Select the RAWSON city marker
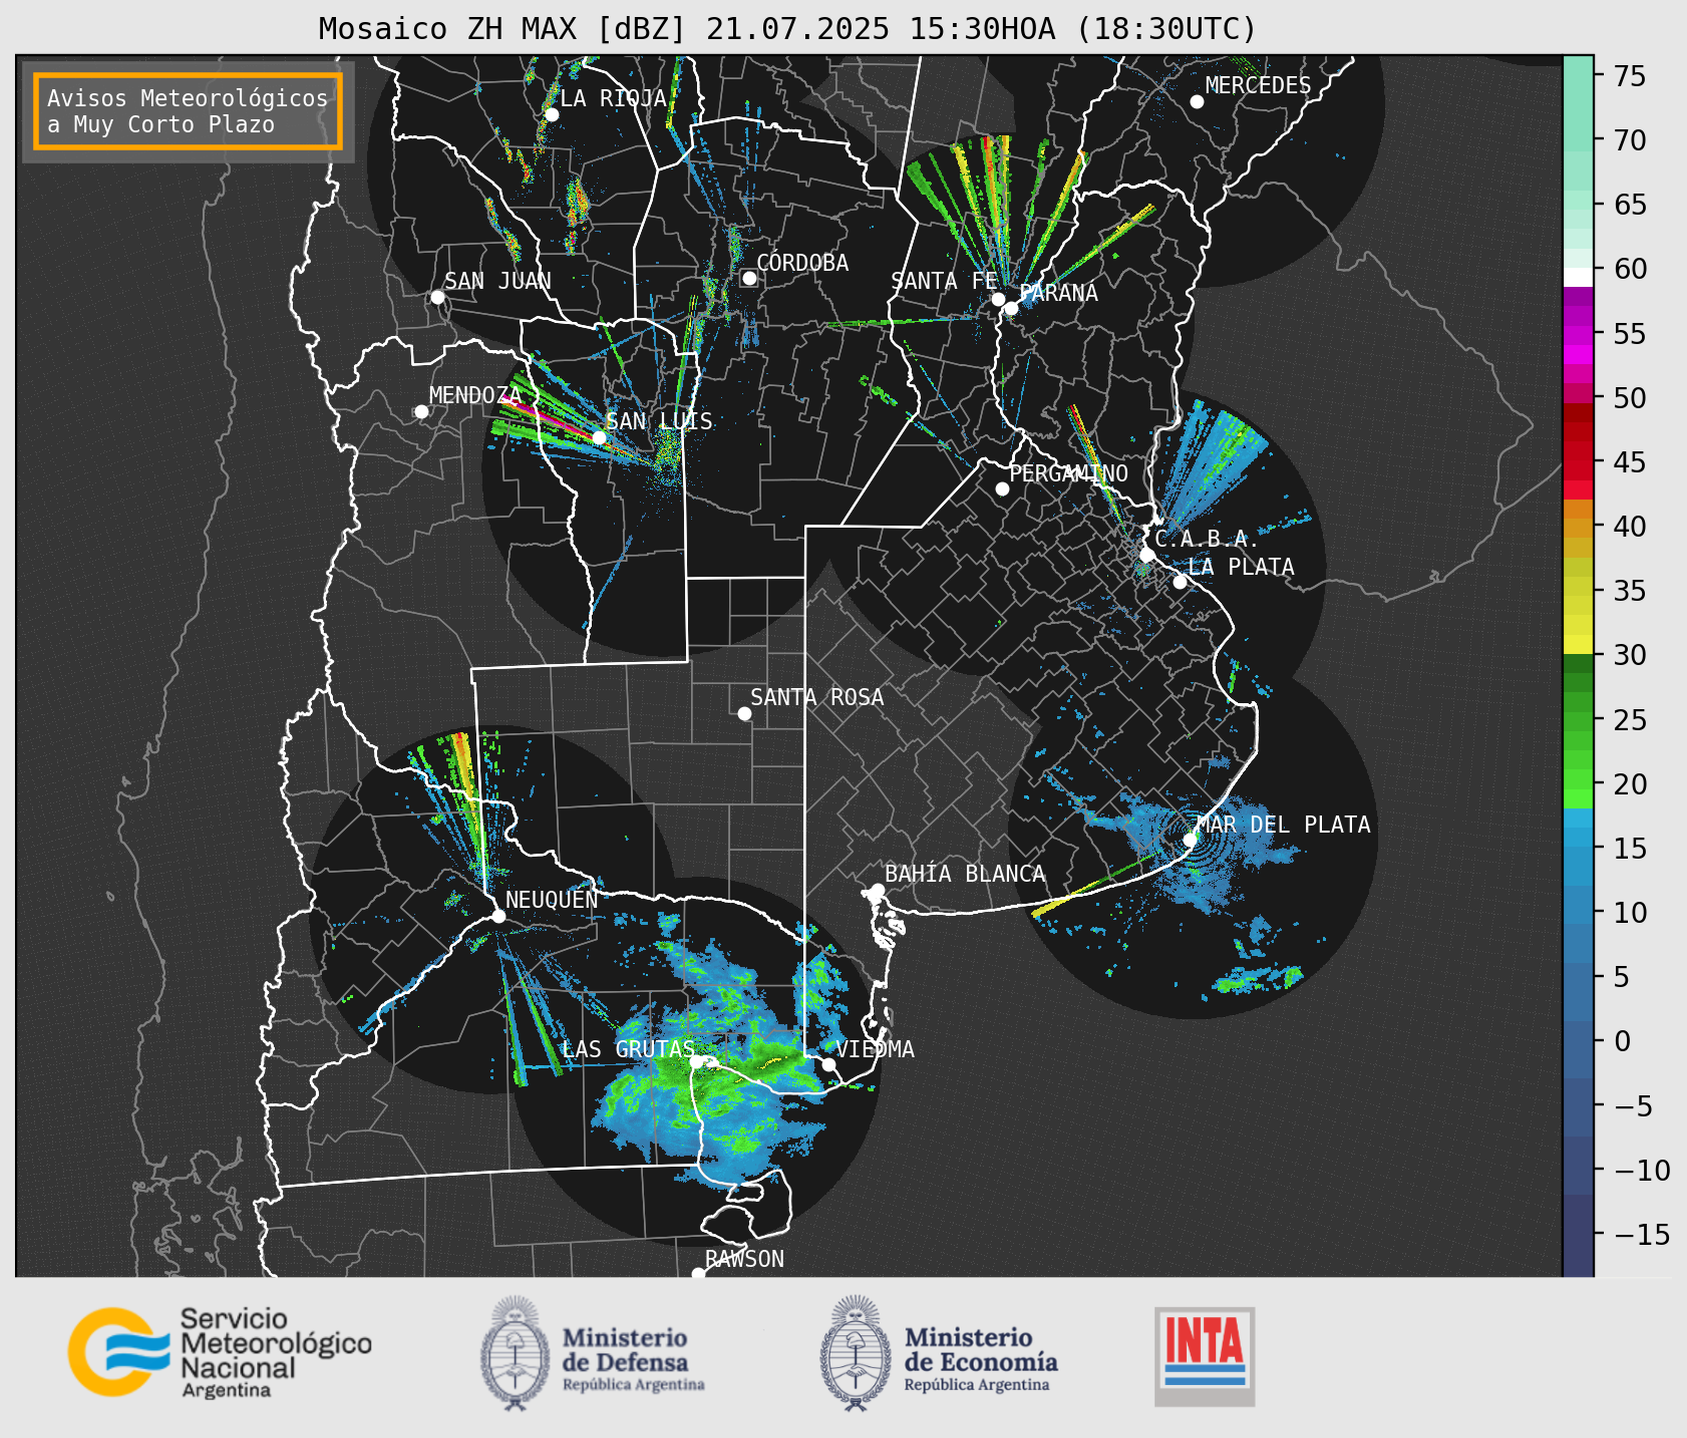Screen dimensions: 1687x1438 [x=698, y=1274]
